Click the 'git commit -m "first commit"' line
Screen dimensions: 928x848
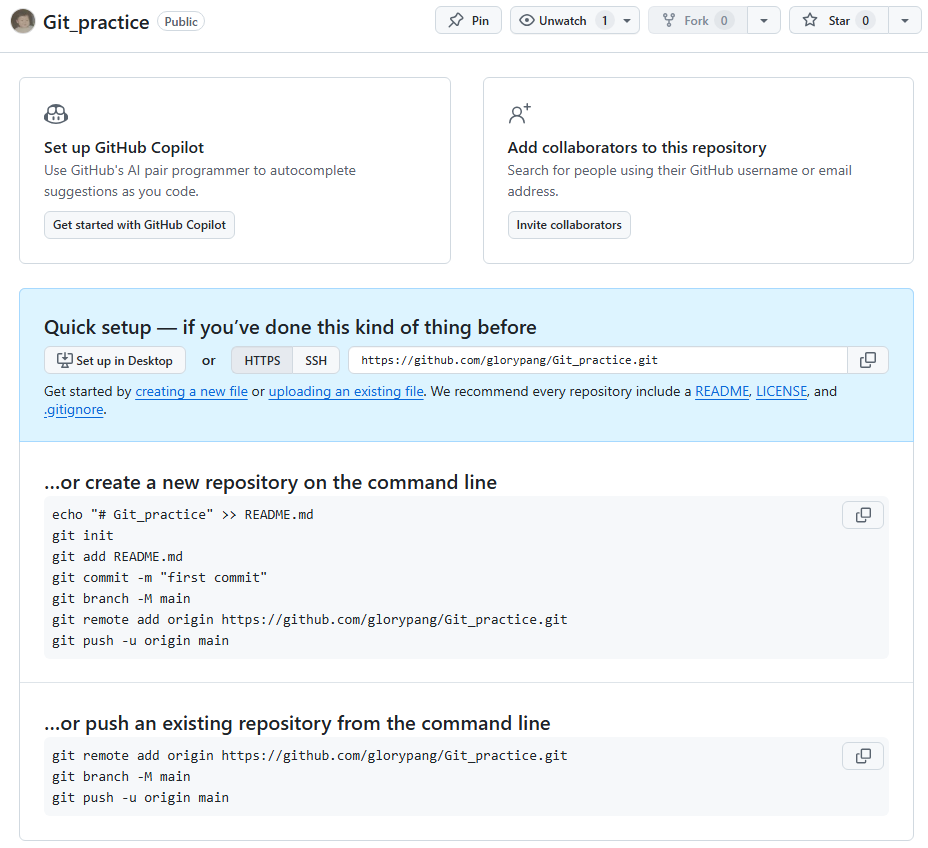(x=159, y=578)
